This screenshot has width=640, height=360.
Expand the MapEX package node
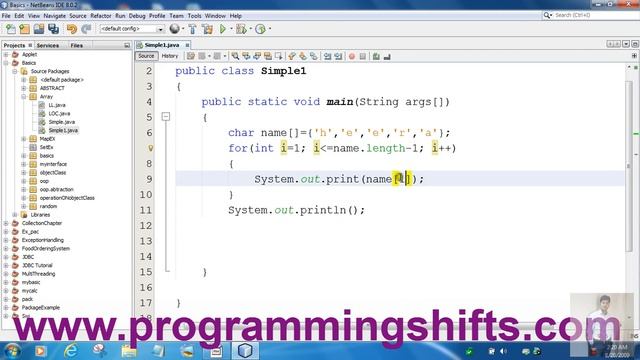click(x=24, y=139)
